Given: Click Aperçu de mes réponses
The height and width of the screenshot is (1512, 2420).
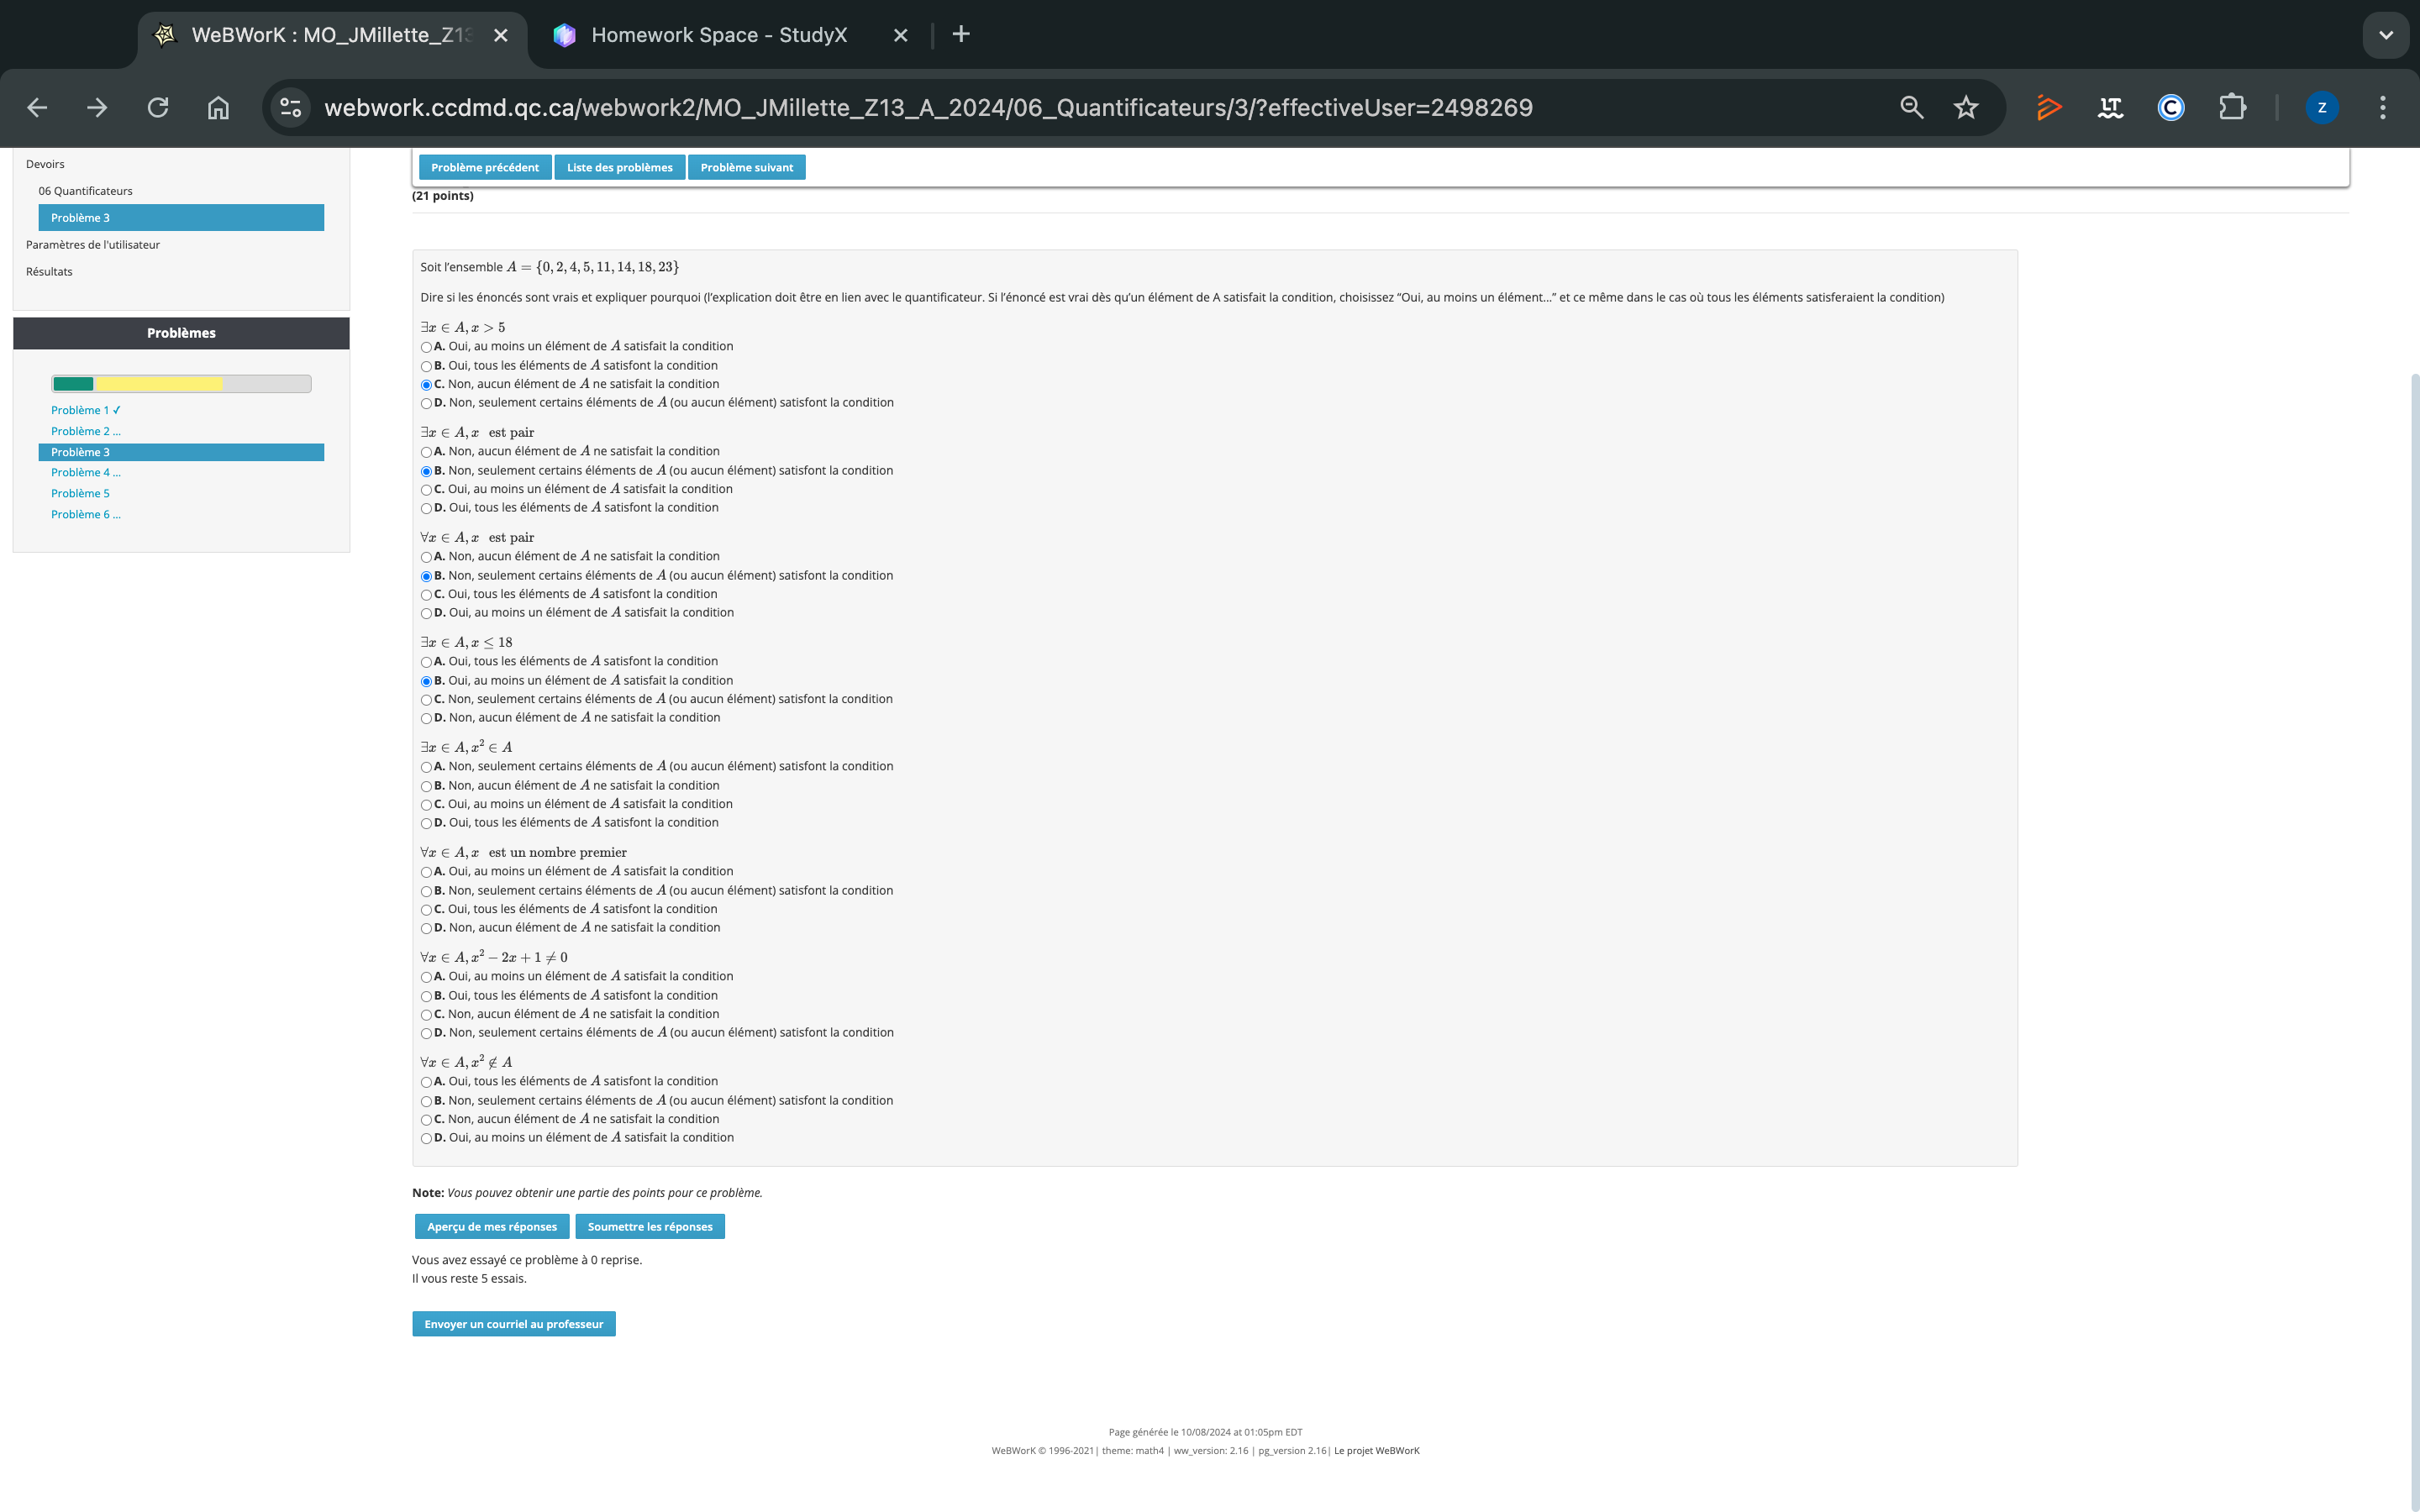Looking at the screenshot, I should point(492,1226).
